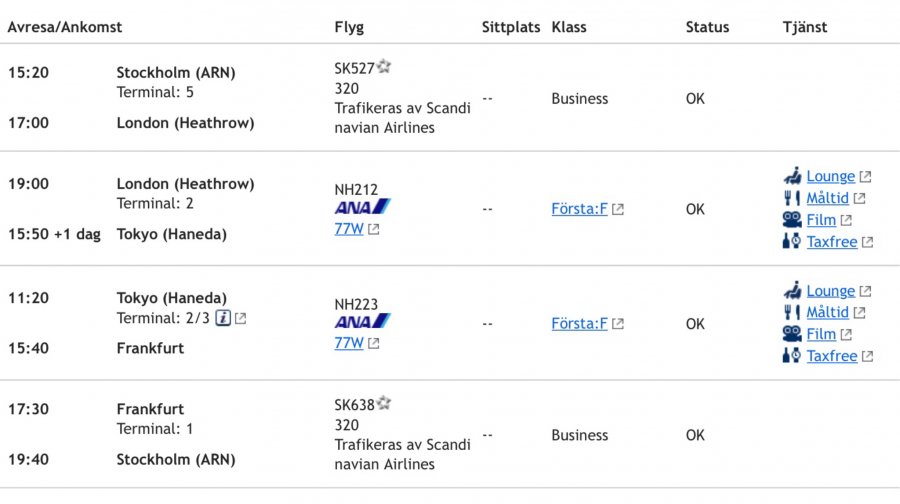
Task: Open the 77W aircraft link for NH212
Action: 350,229
